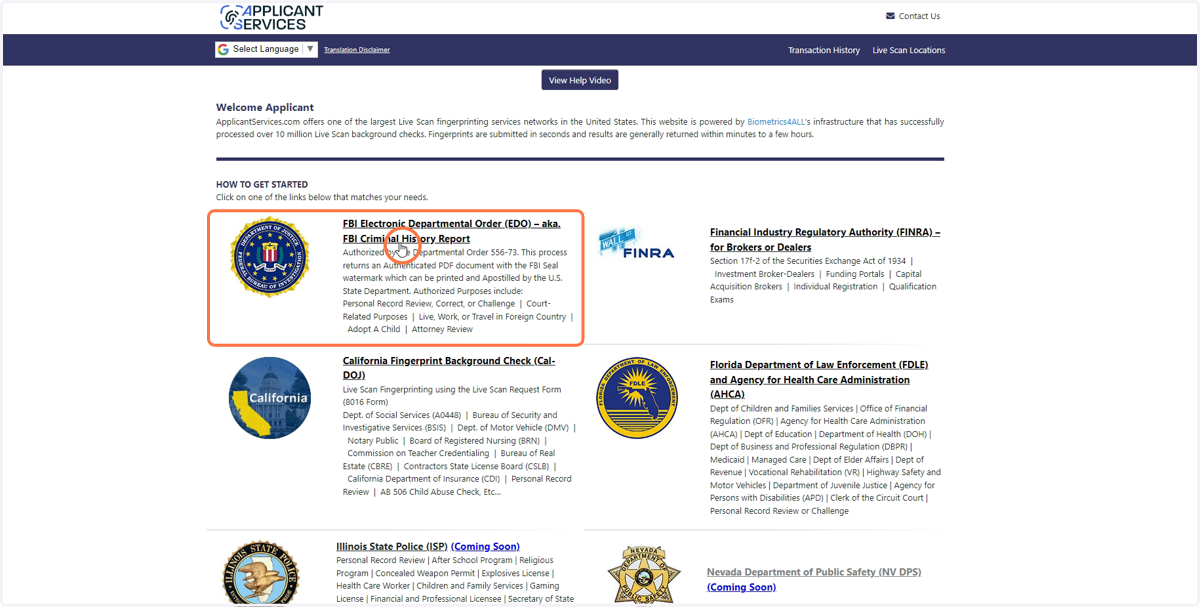Click the 'Welcome Applicant' heading
Screen dimensions: 1200x607
[265, 107]
